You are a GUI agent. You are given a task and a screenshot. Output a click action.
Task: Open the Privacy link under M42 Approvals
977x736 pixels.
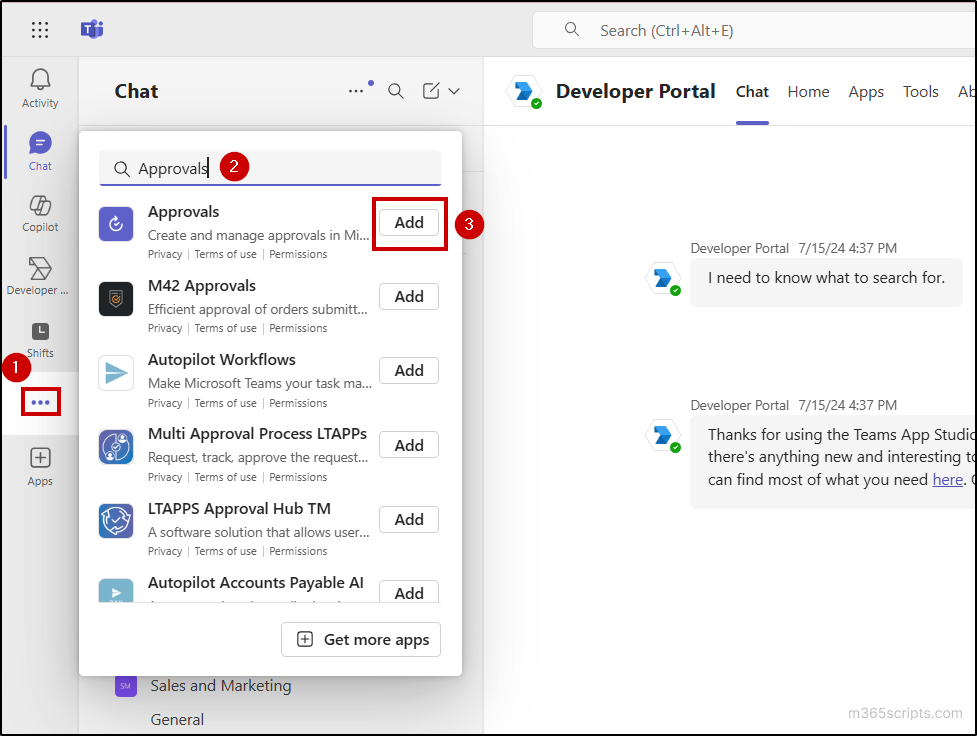[164, 328]
